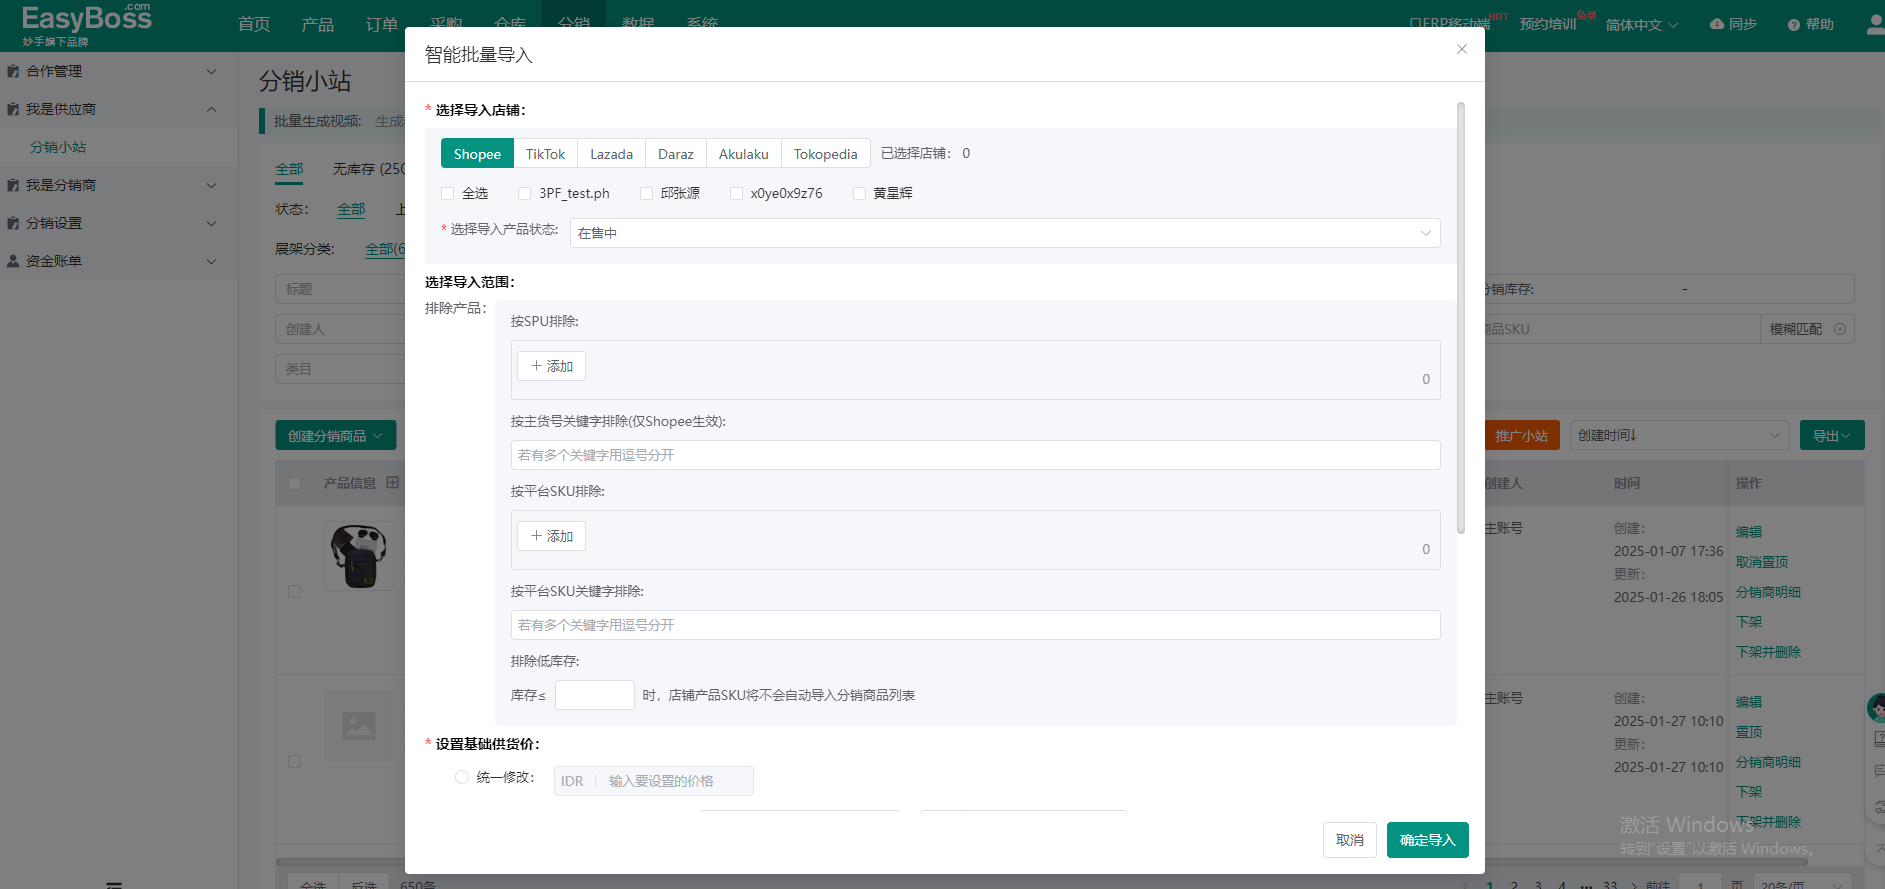Tick the 黄星辉 store checkbox
This screenshot has height=889, width=1885.
[859, 193]
